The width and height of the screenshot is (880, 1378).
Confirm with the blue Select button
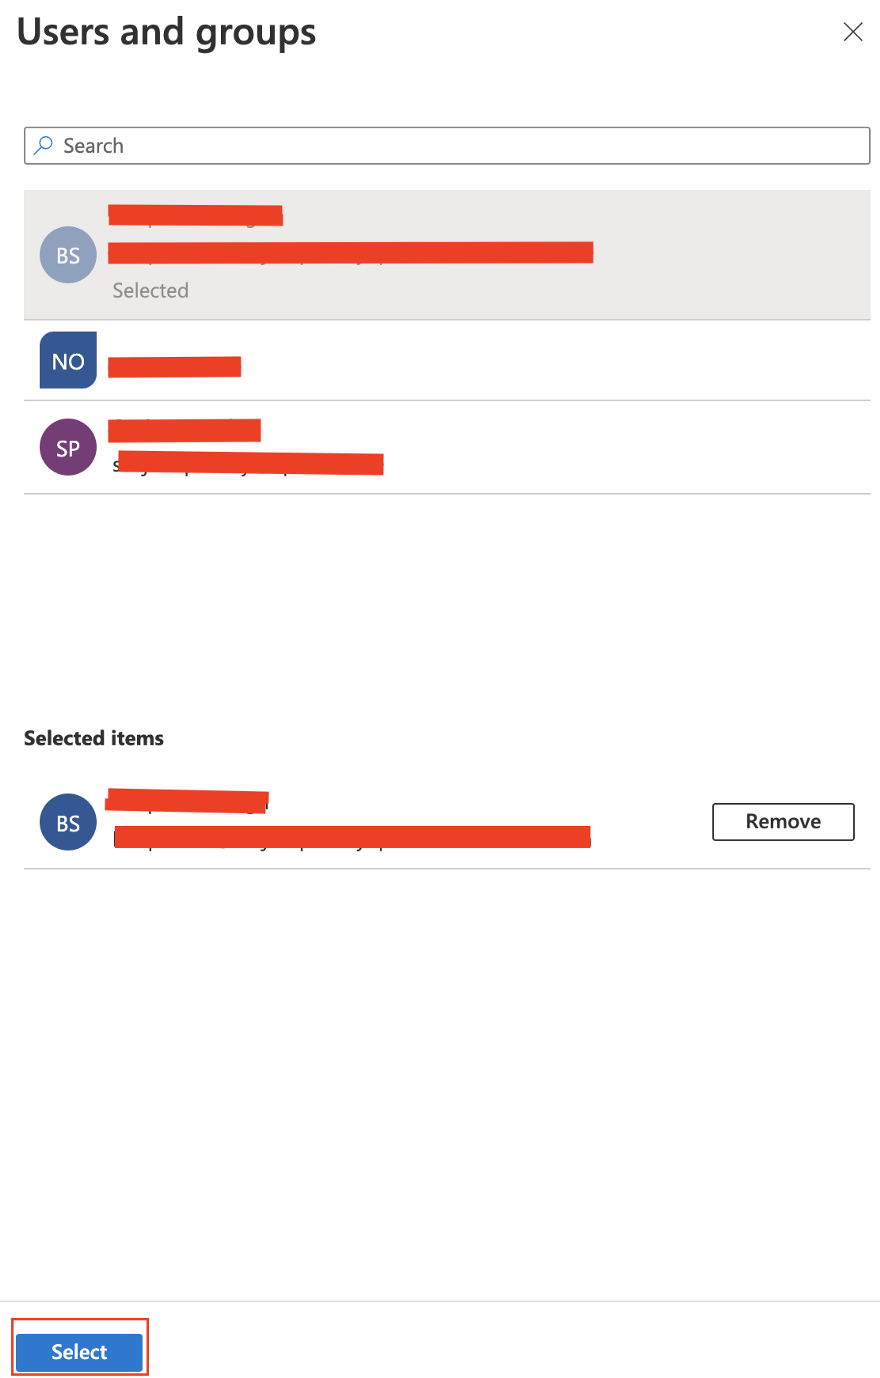tap(80, 1352)
